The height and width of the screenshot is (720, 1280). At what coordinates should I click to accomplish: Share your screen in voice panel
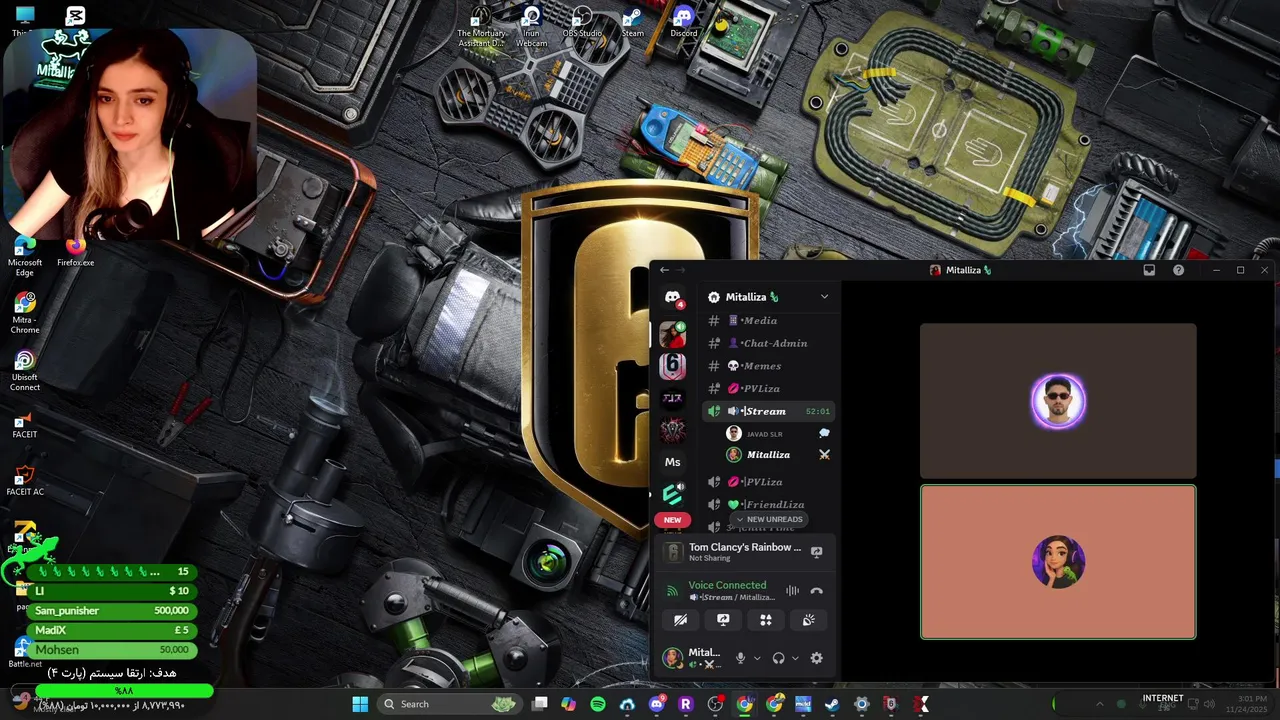pos(723,620)
